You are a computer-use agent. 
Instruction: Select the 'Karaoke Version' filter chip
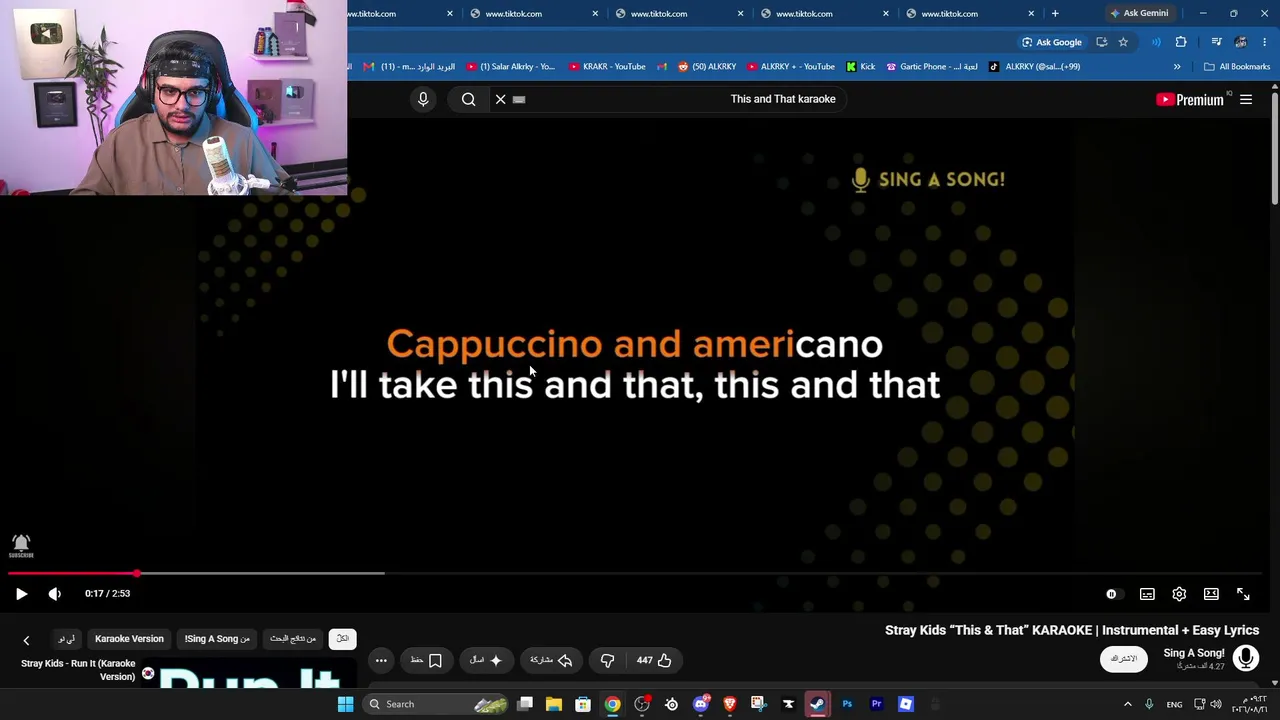(x=129, y=639)
